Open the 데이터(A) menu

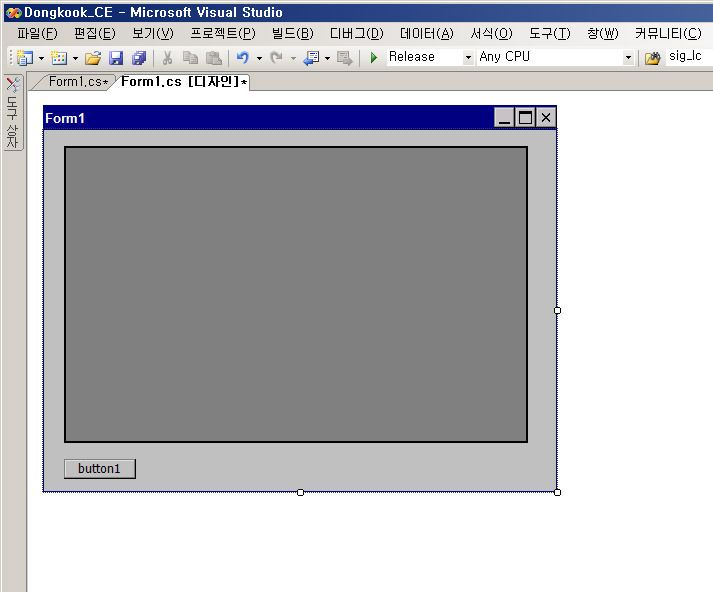coord(427,34)
